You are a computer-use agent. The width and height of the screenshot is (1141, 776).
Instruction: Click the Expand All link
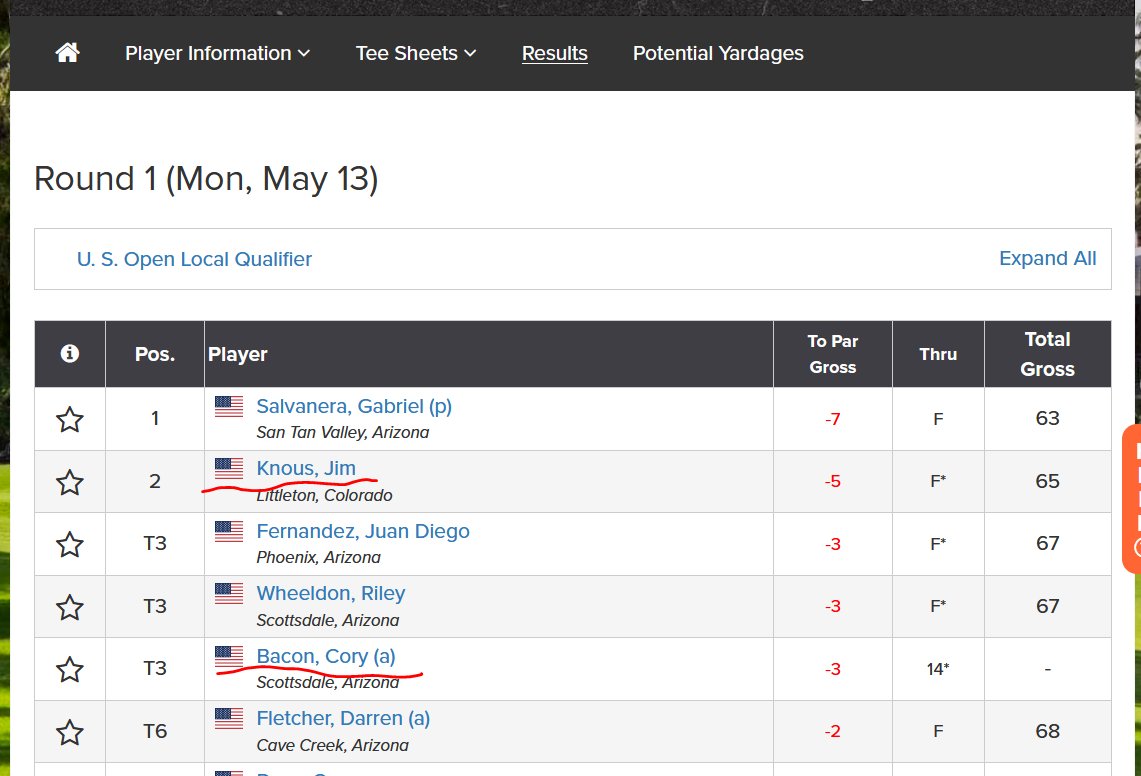coord(1047,258)
